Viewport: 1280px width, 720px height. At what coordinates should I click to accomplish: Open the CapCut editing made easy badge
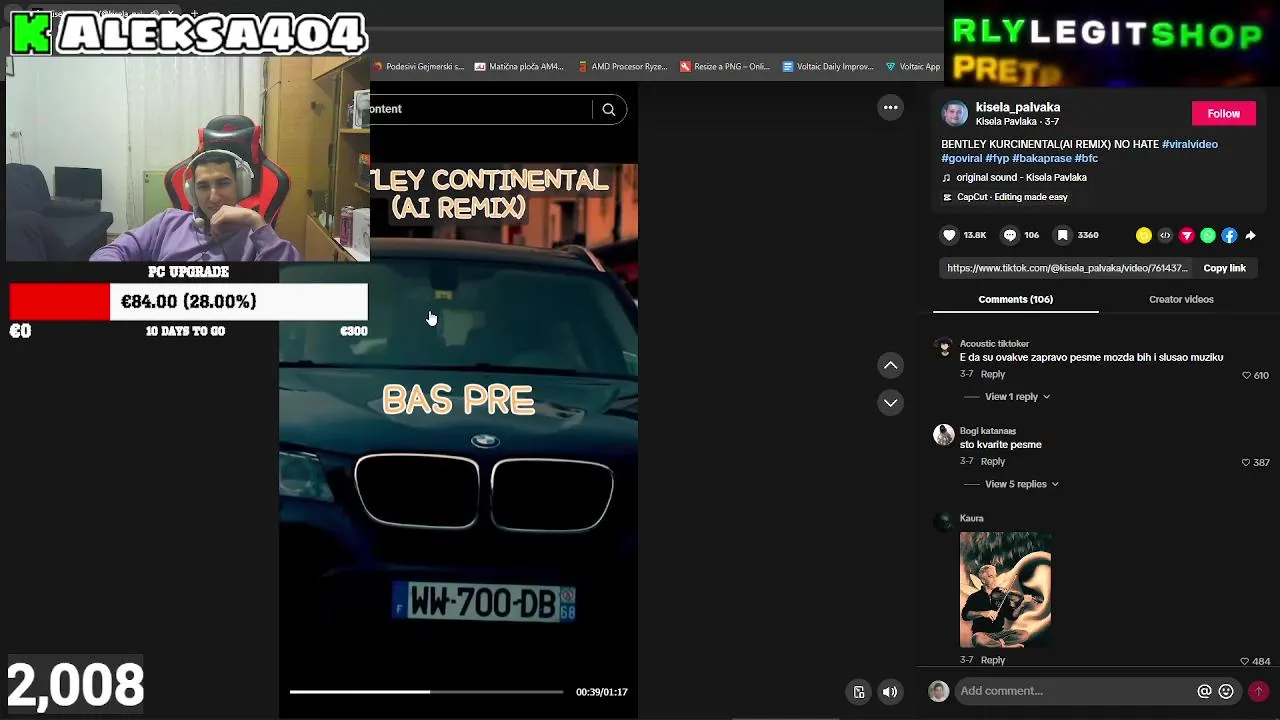point(1005,197)
